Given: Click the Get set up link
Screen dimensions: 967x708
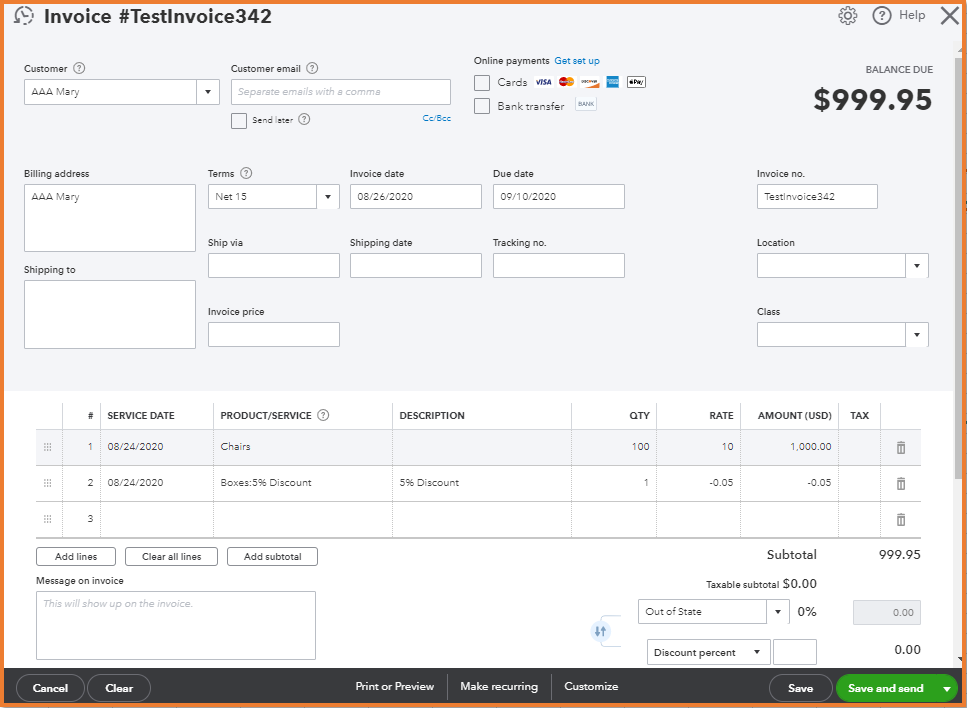Looking at the screenshot, I should coord(577,60).
